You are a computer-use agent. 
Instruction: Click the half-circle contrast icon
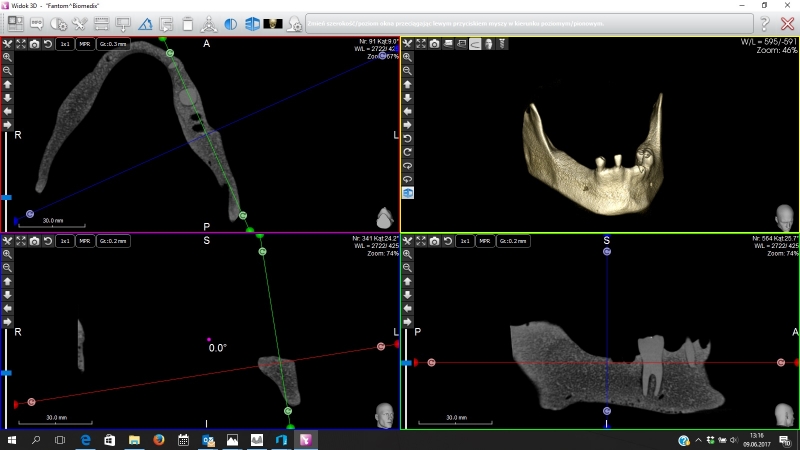point(230,22)
